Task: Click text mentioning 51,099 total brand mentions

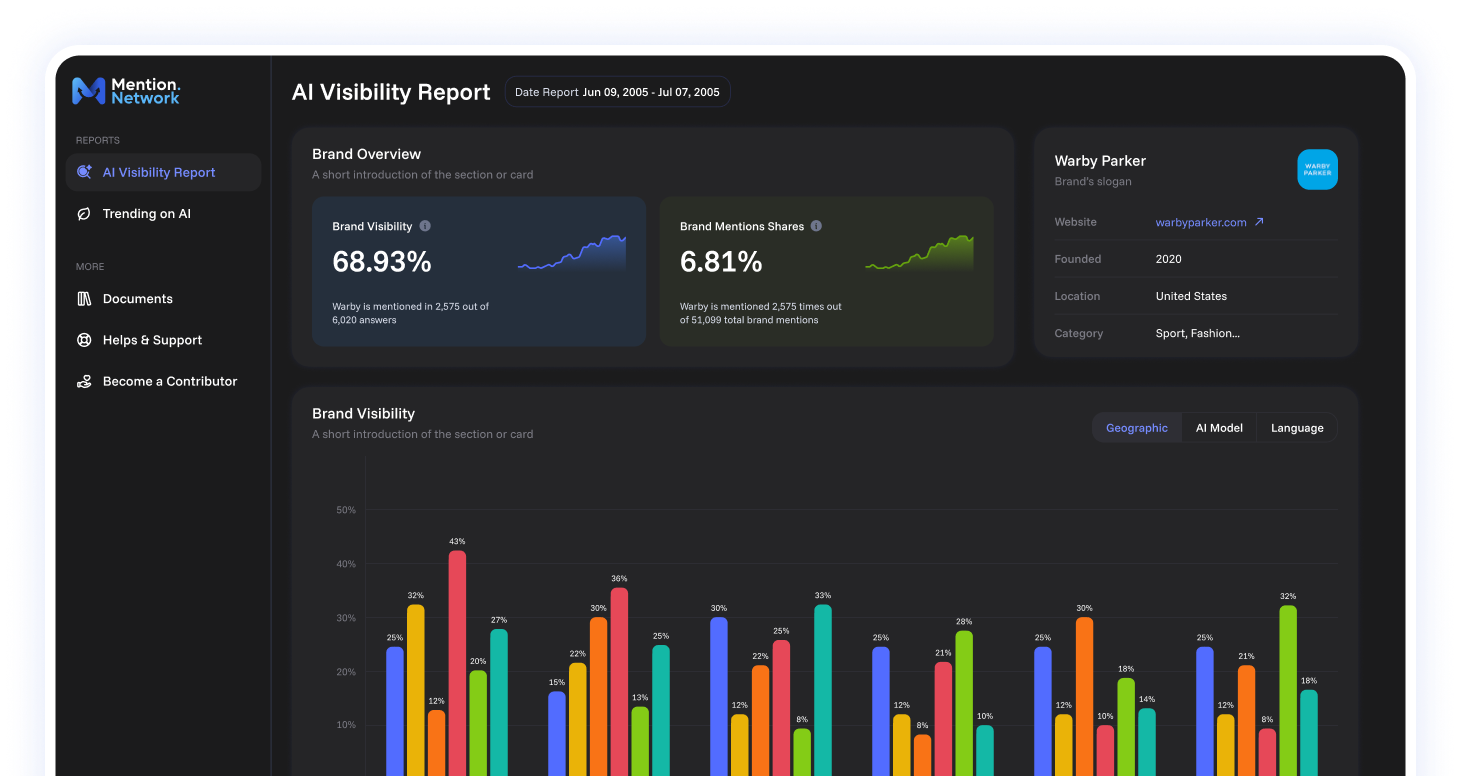Action: pyautogui.click(x=760, y=313)
